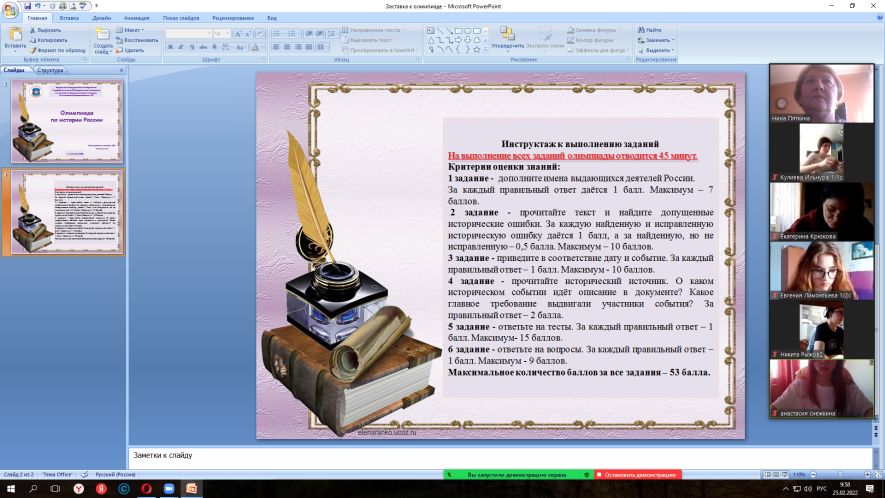The height and width of the screenshot is (498, 885).
Task: Click the Создать слайд (New Slide) icon
Action: click(103, 38)
